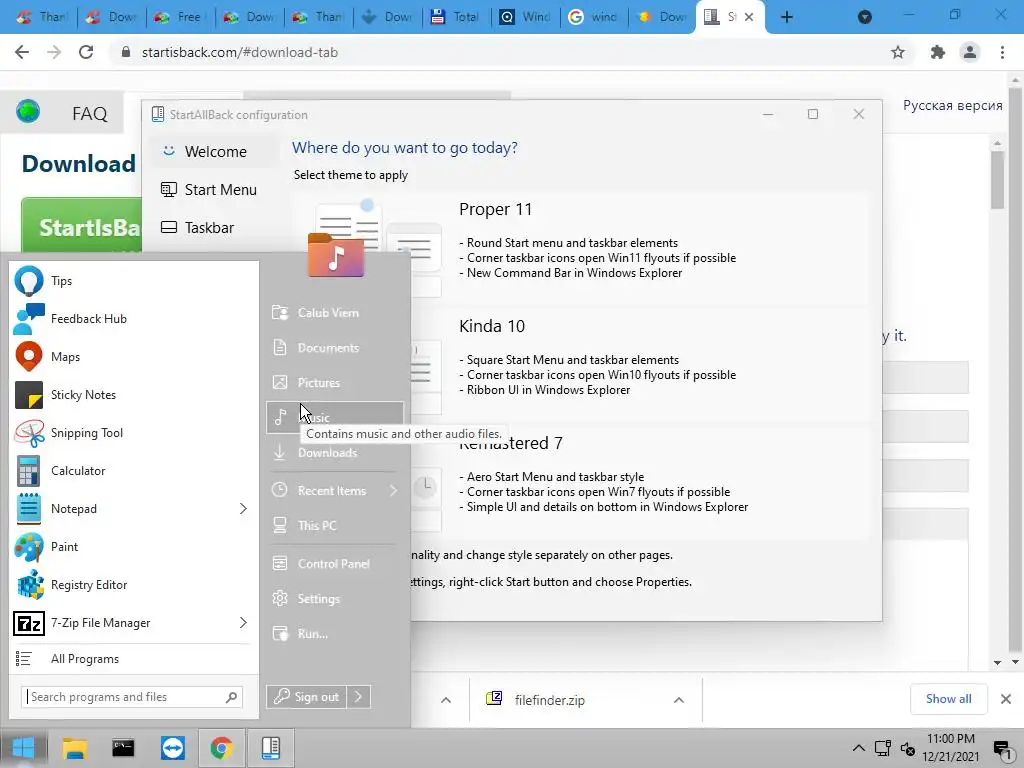Click the Sign out button
1024x768 pixels.
[307, 697]
